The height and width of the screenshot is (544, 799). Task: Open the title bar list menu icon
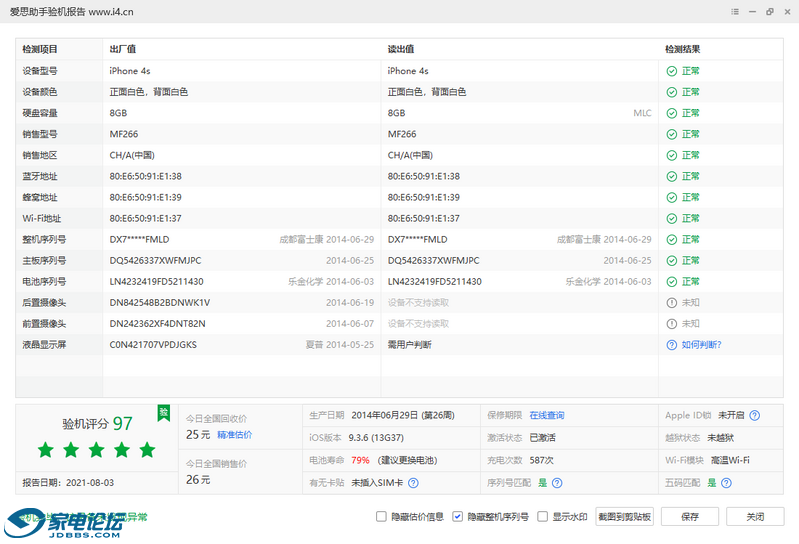(x=735, y=12)
